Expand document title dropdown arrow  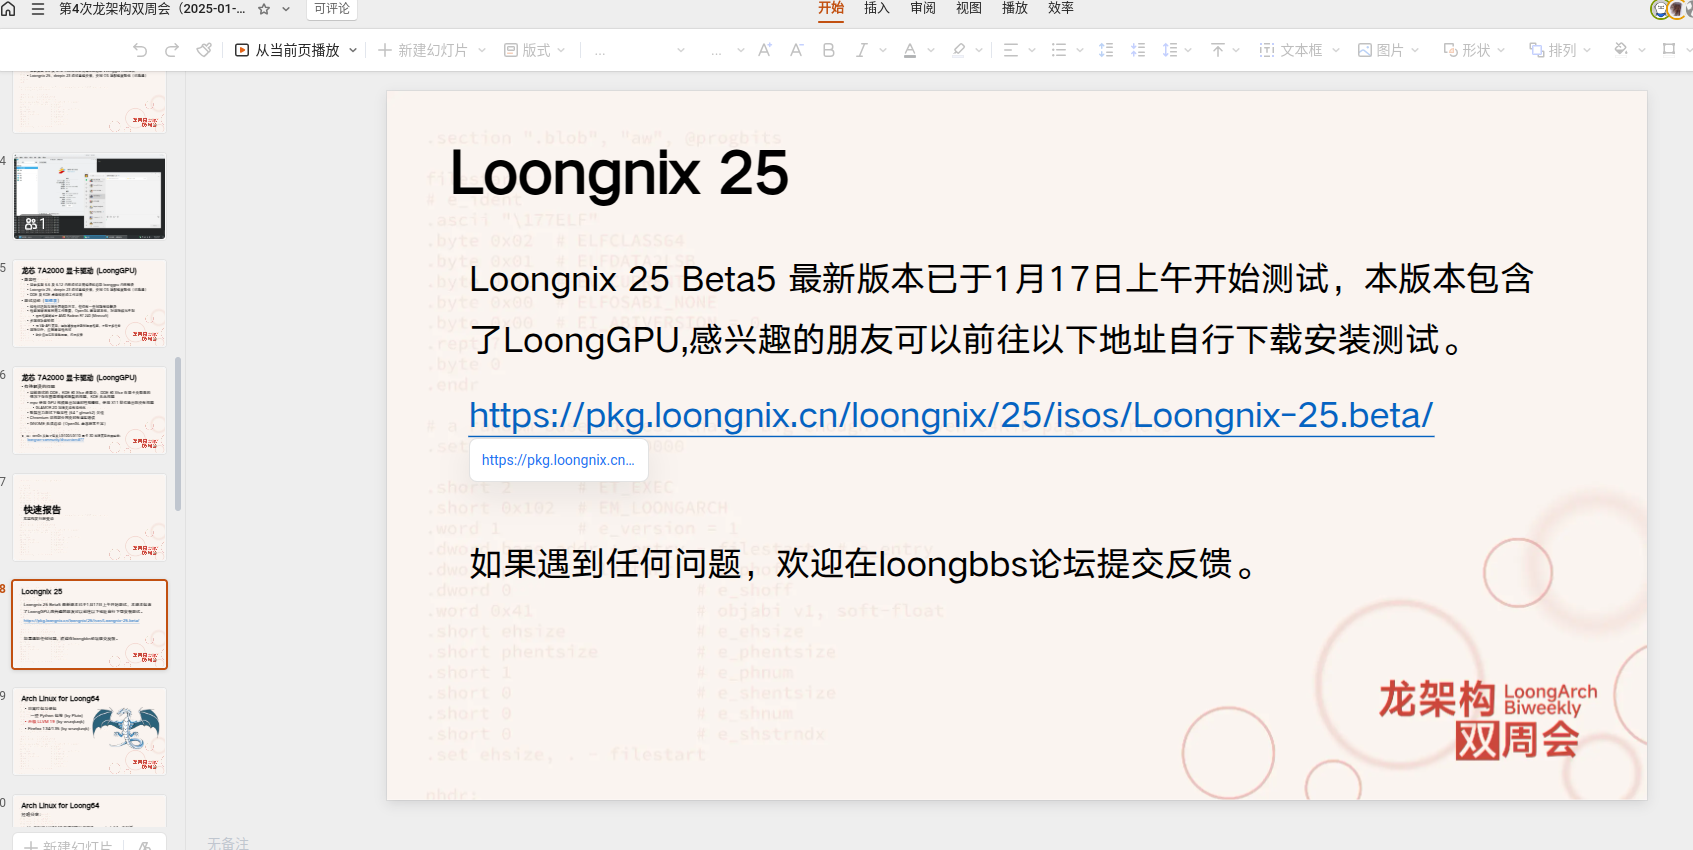[286, 9]
